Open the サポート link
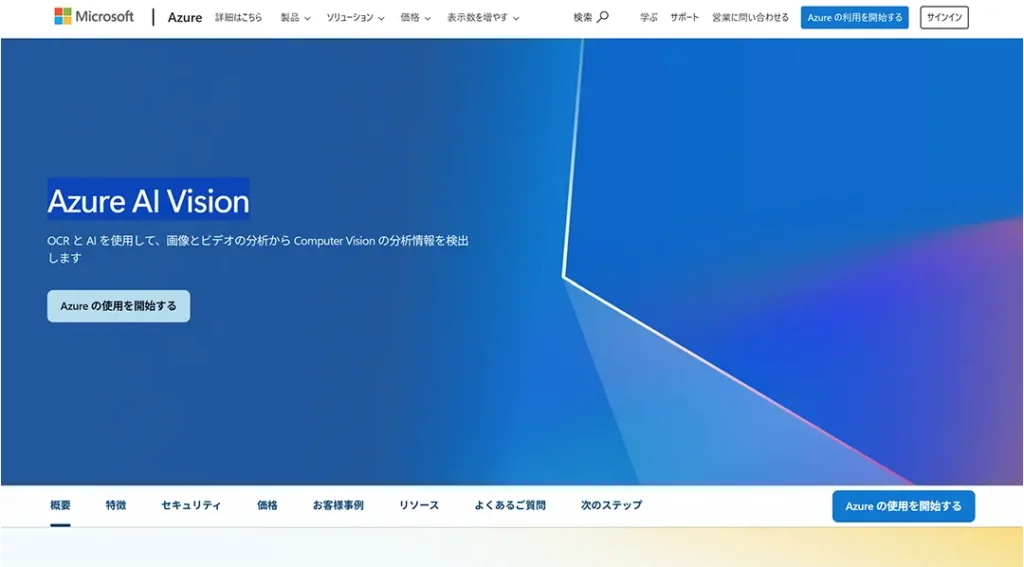 684,18
